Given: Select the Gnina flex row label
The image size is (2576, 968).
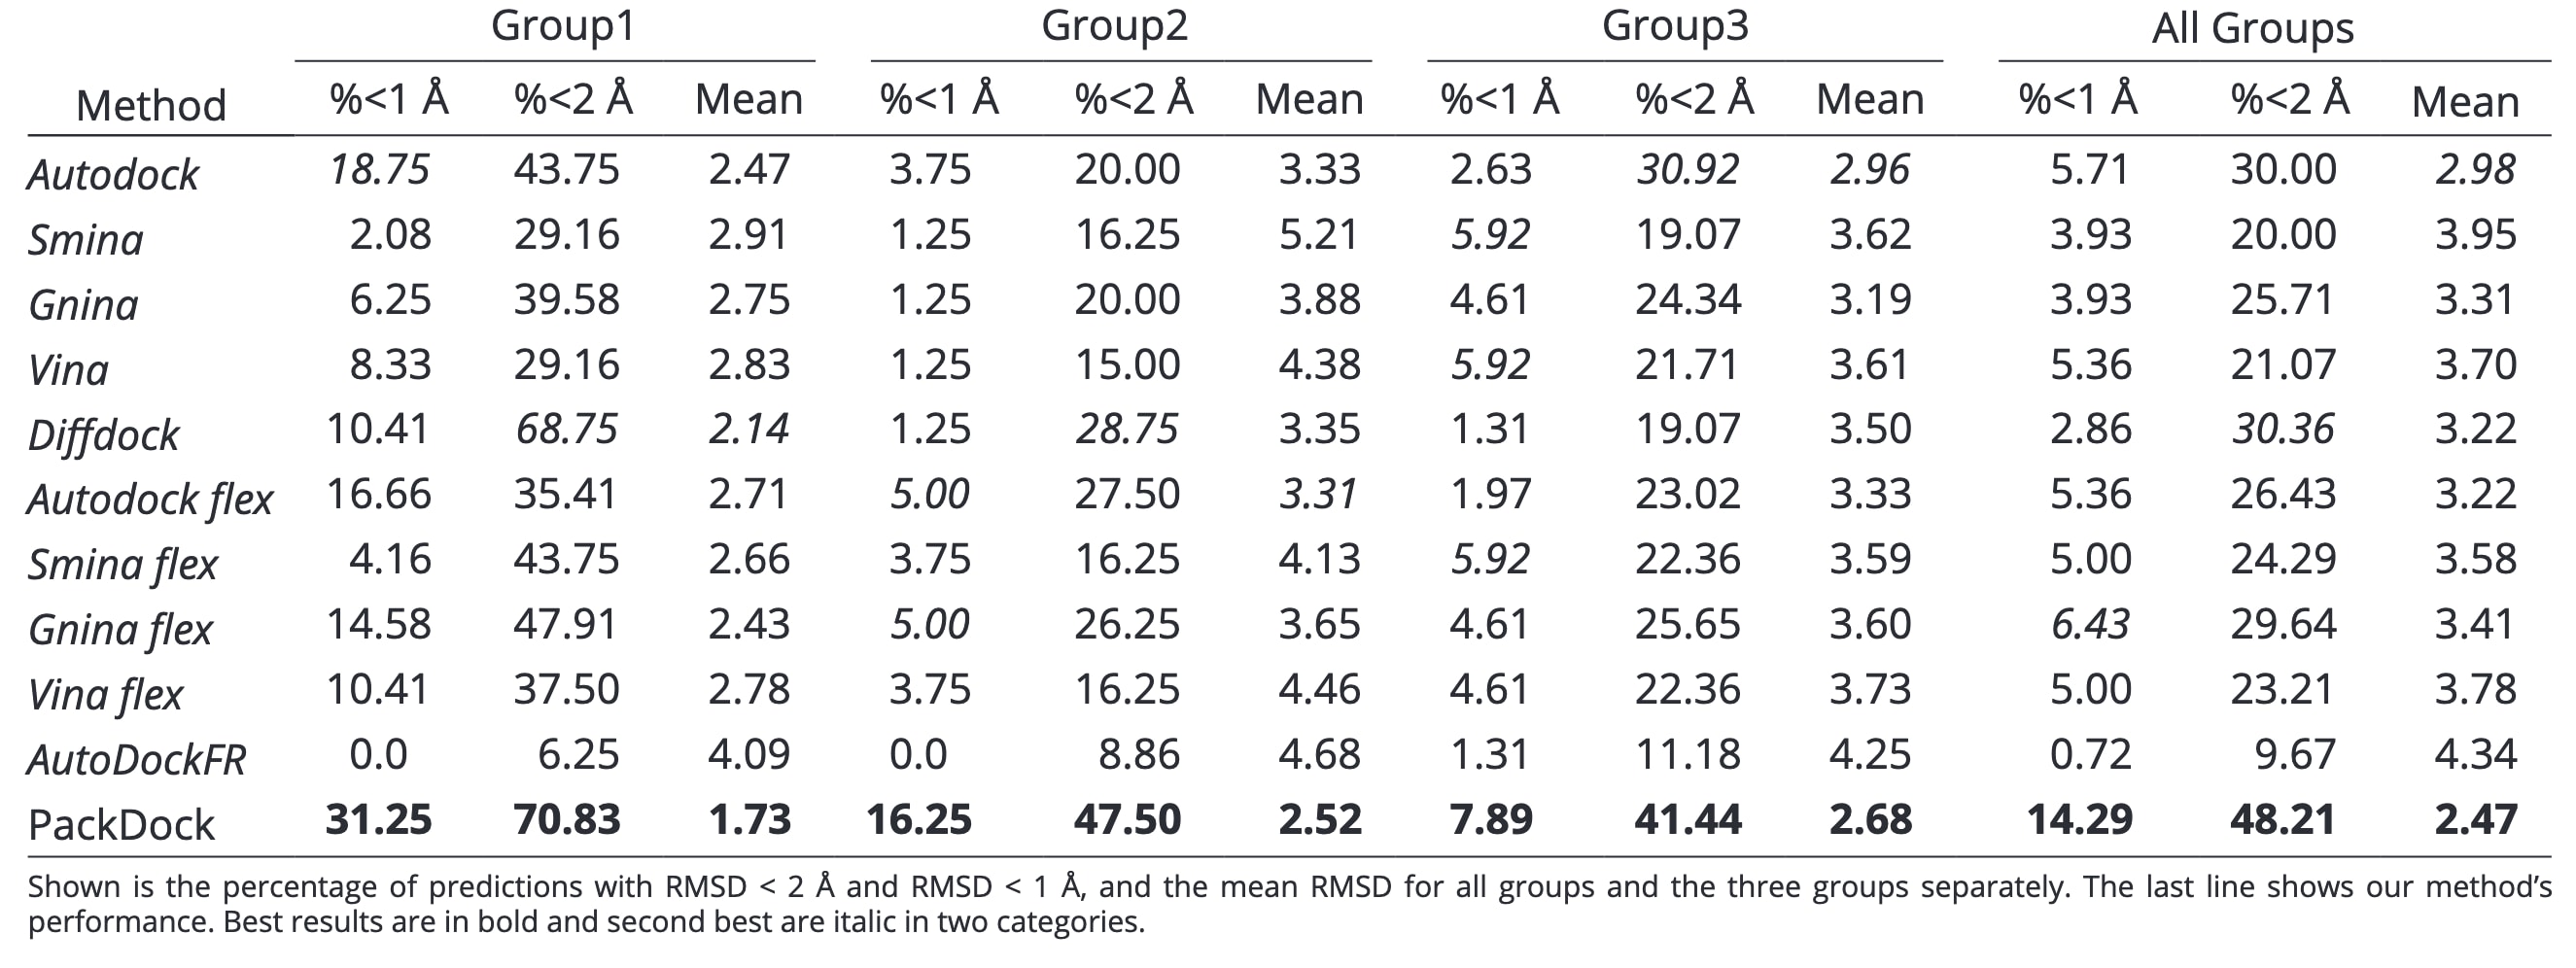Looking at the screenshot, I should (x=120, y=630).
